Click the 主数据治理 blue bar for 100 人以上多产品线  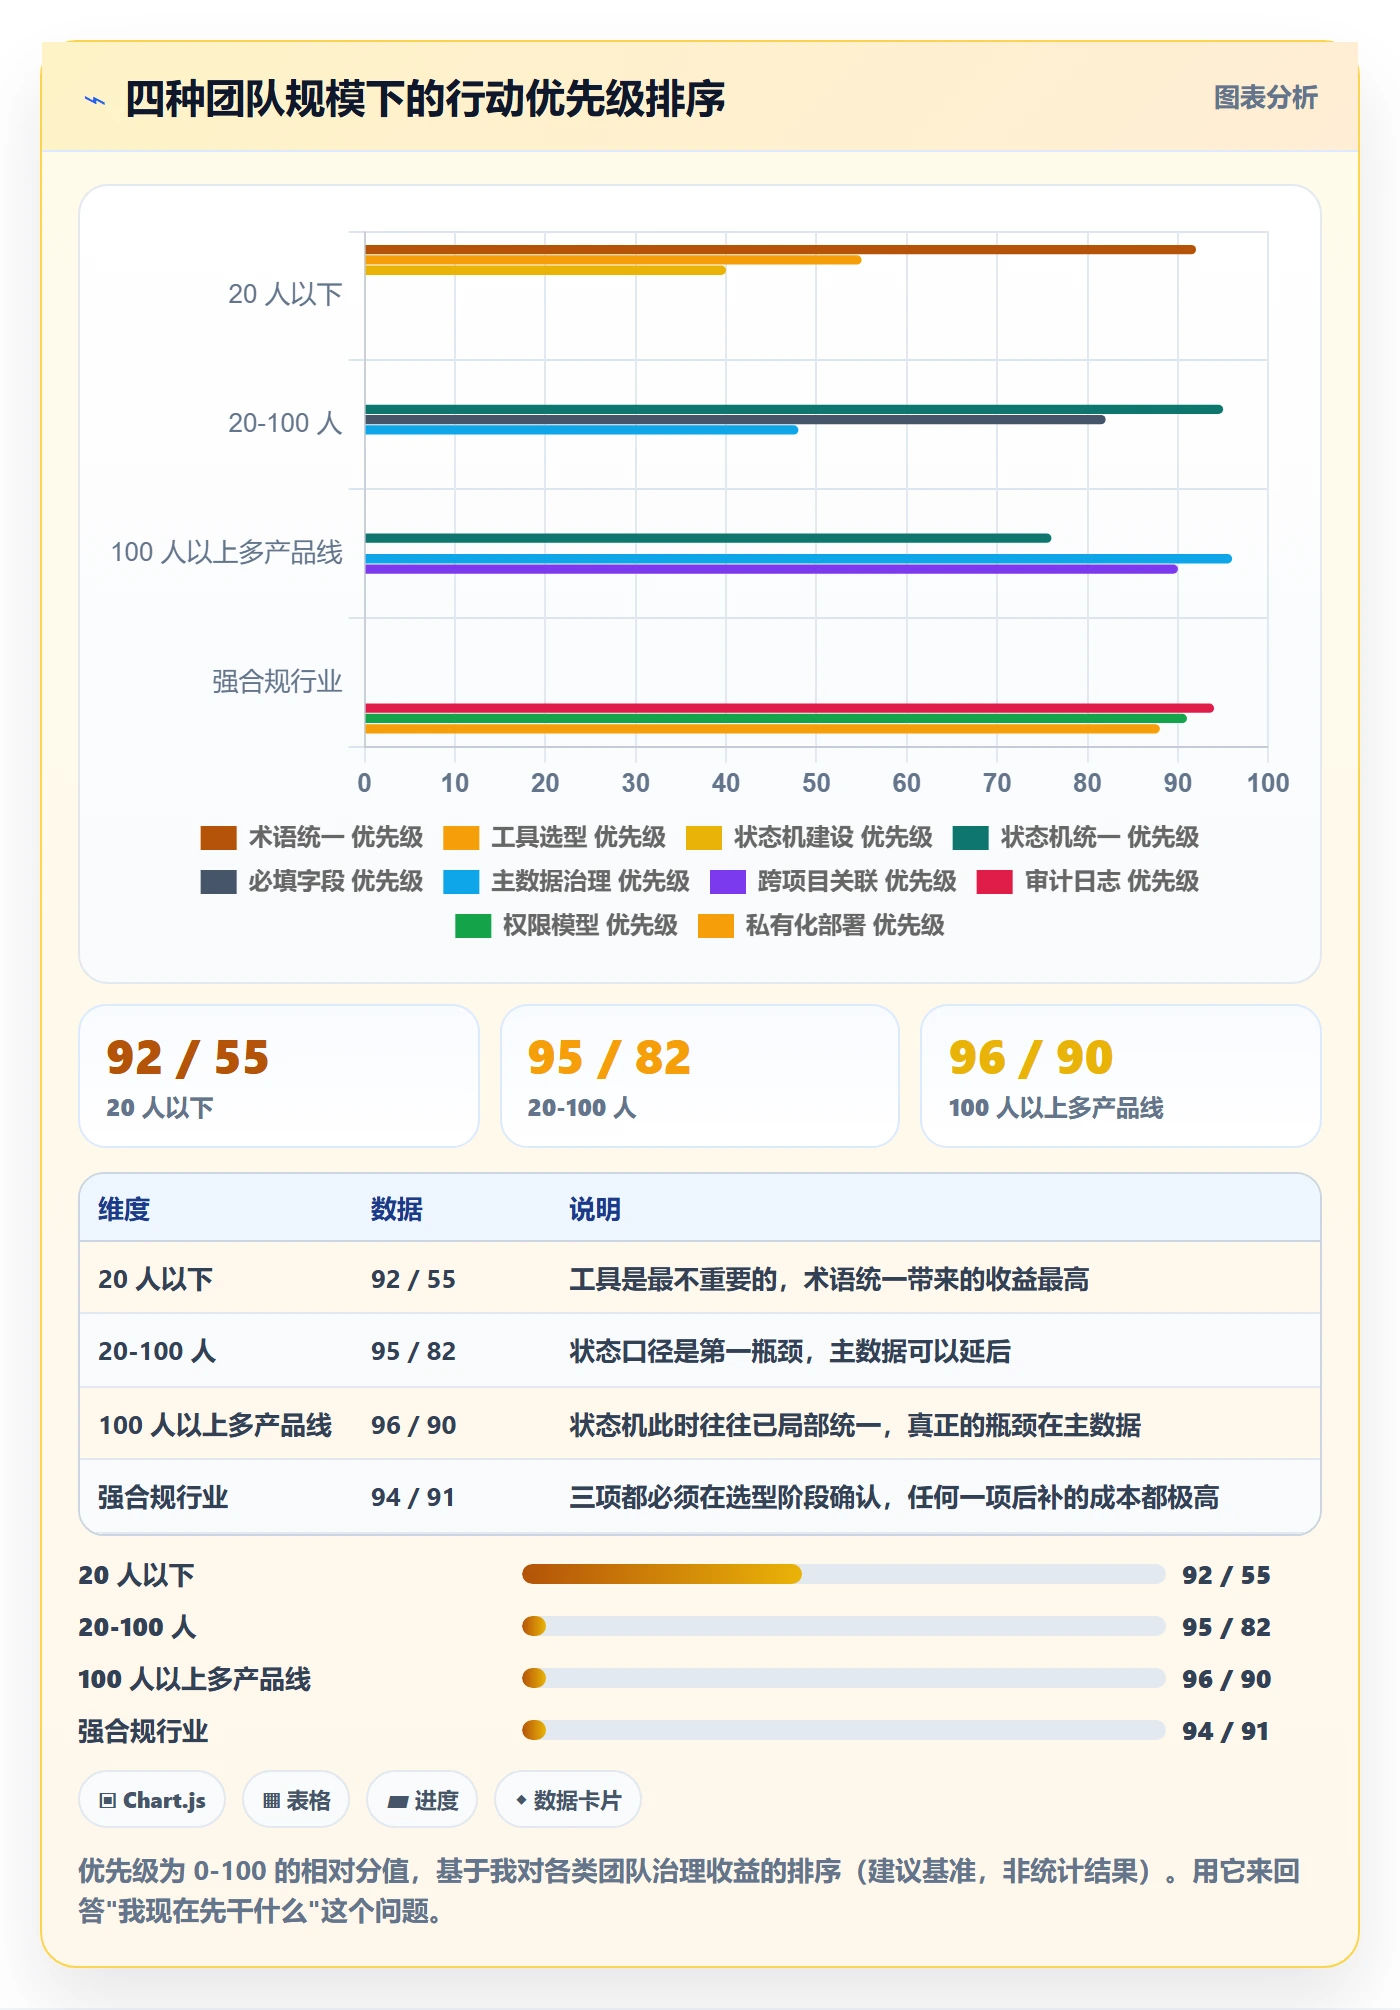tap(798, 559)
